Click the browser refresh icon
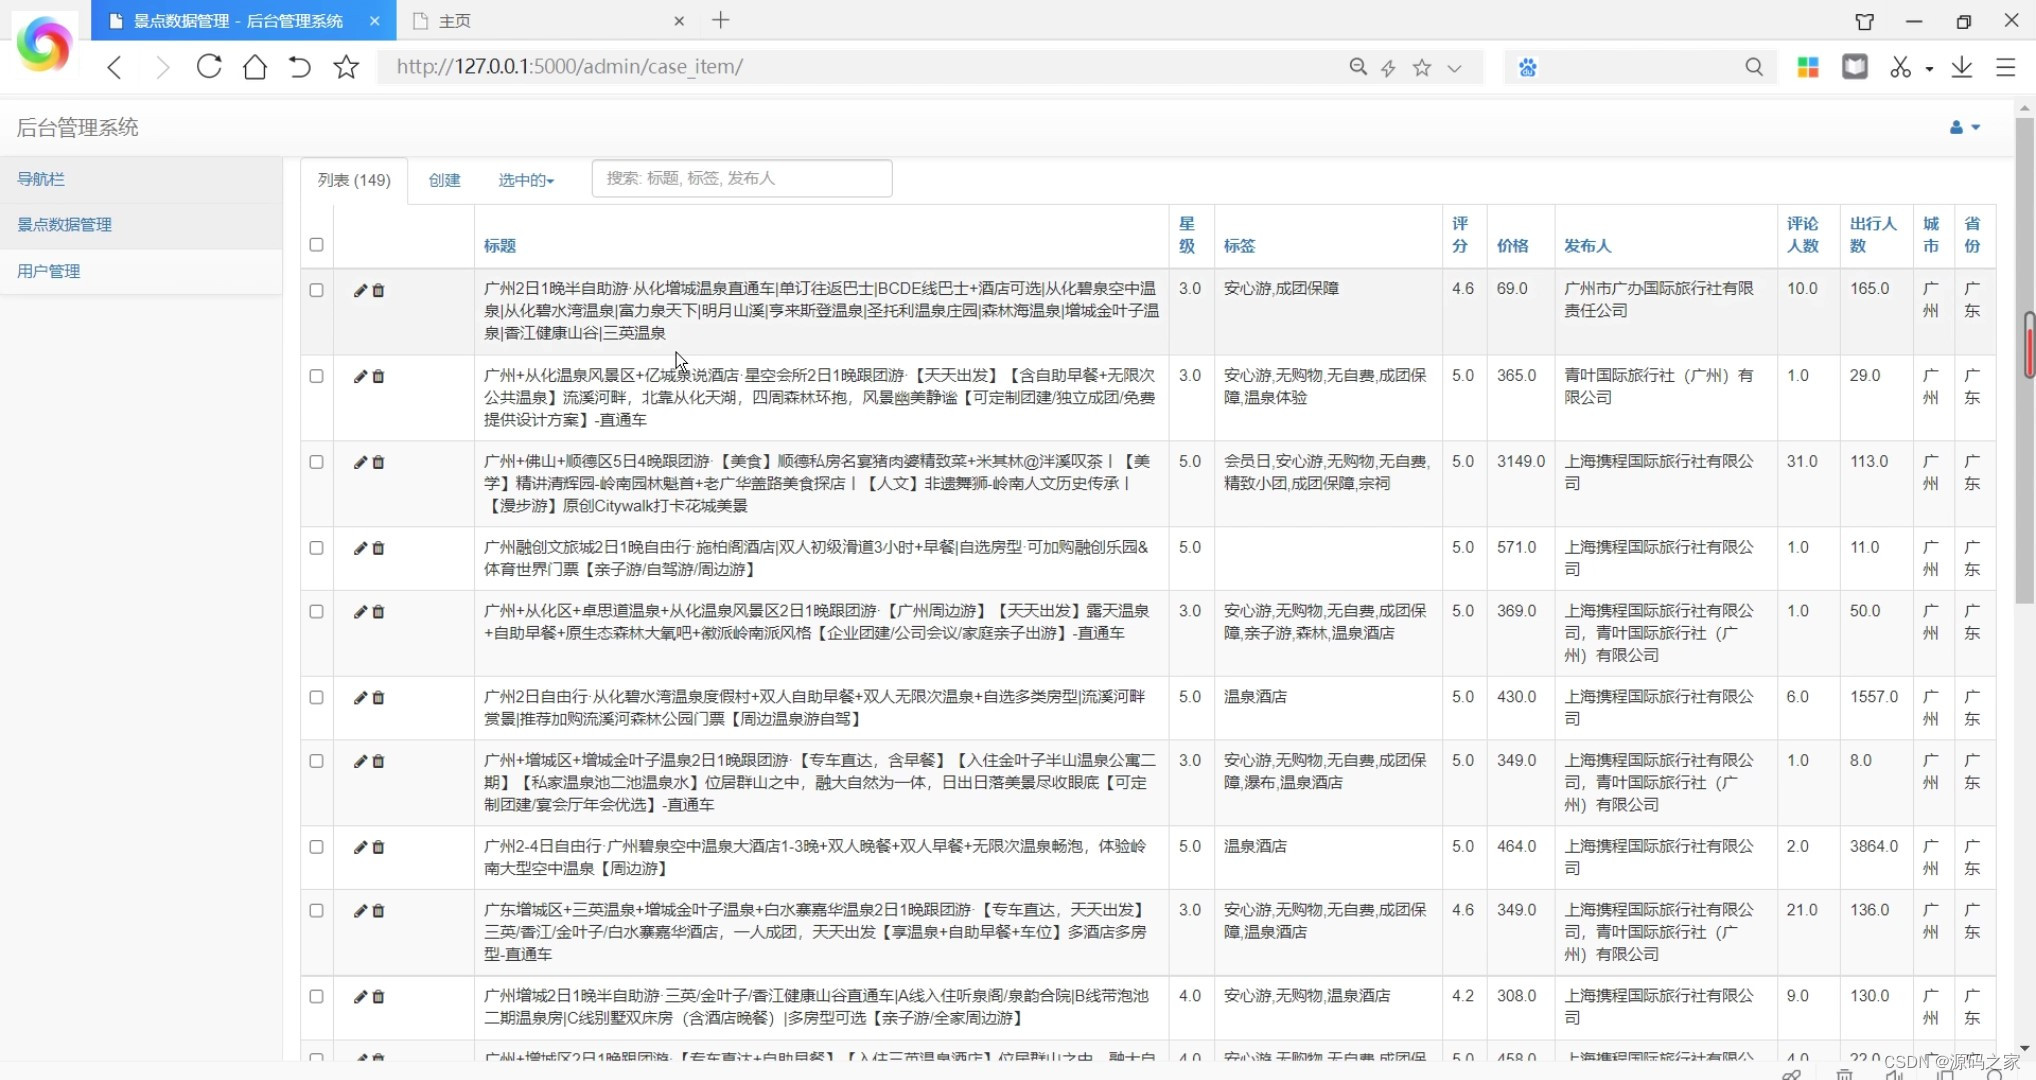The height and width of the screenshot is (1080, 2036). (x=209, y=67)
